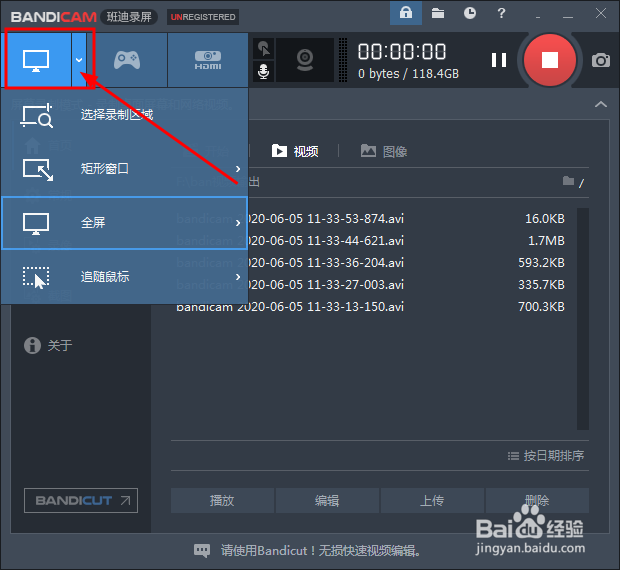This screenshot has height=570, width=620.
Task: Click the select-recording-area icon with magnifier
Action: pyautogui.click(x=36, y=115)
